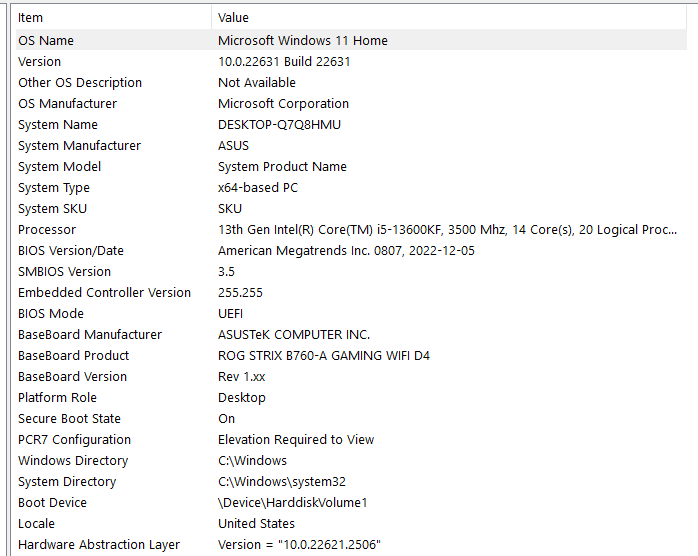Select the BaseBoard Manufacturer row label
This screenshot has width=698, height=556.
pyautogui.click(x=90, y=334)
